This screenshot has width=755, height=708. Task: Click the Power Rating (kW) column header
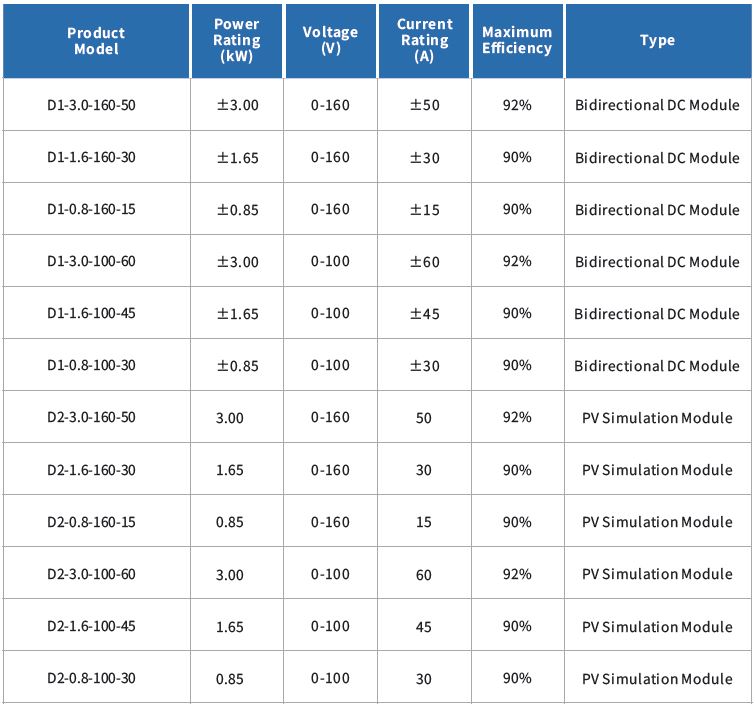point(237,41)
